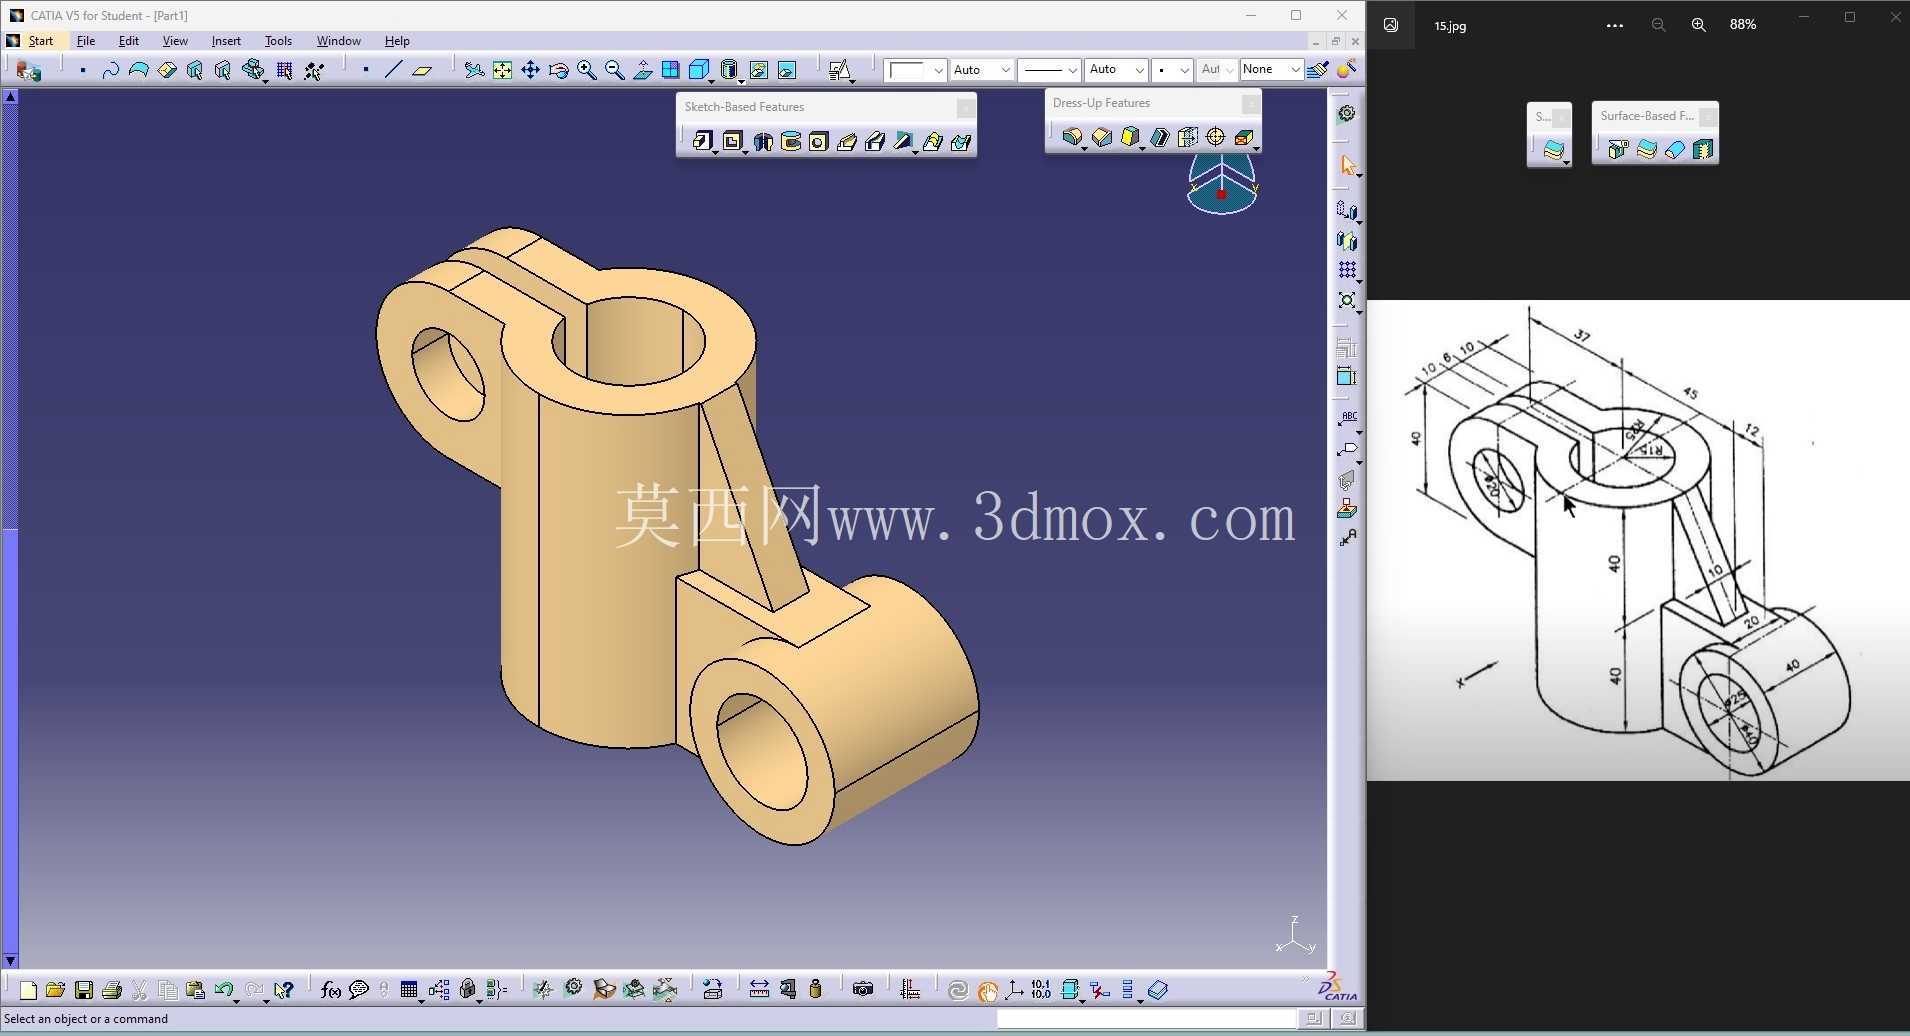Click the Undo arrow icon
1910x1036 pixels.
click(x=223, y=990)
